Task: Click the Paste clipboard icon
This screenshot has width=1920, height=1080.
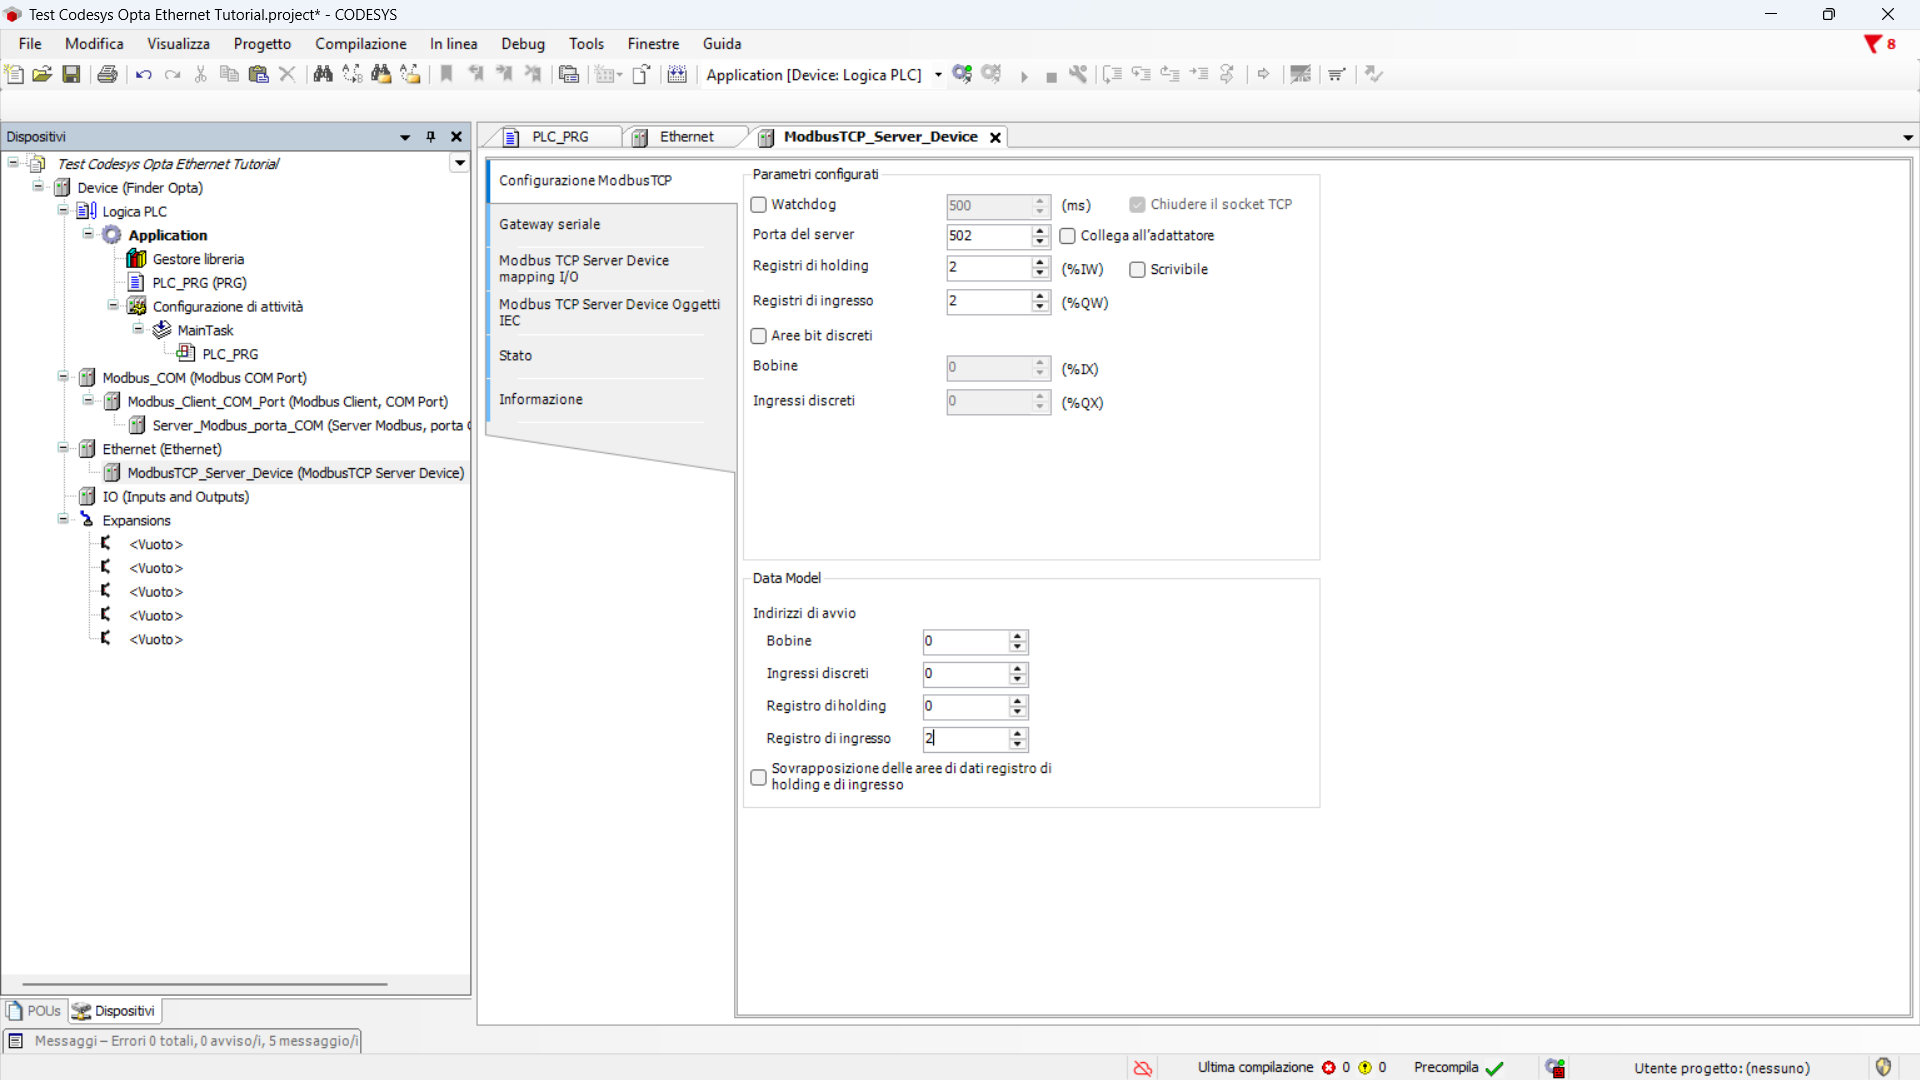Action: [258, 74]
